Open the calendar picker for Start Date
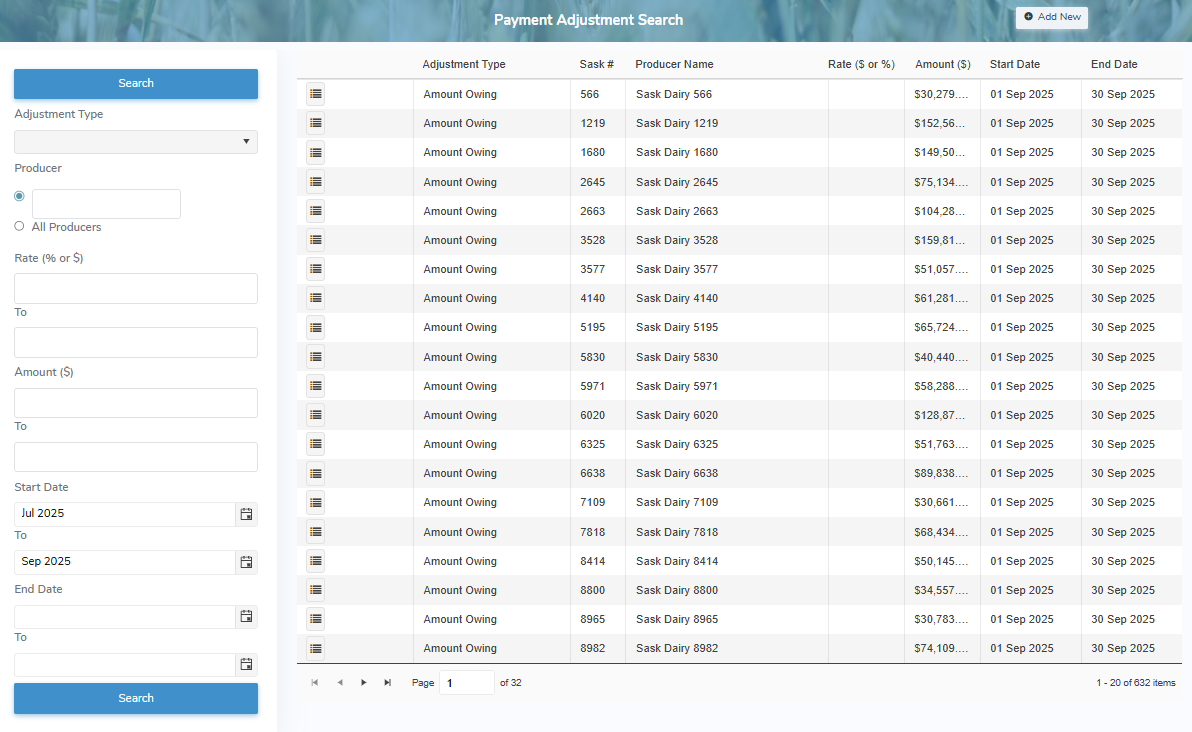Screen dimensions: 1192x732 point(246,514)
